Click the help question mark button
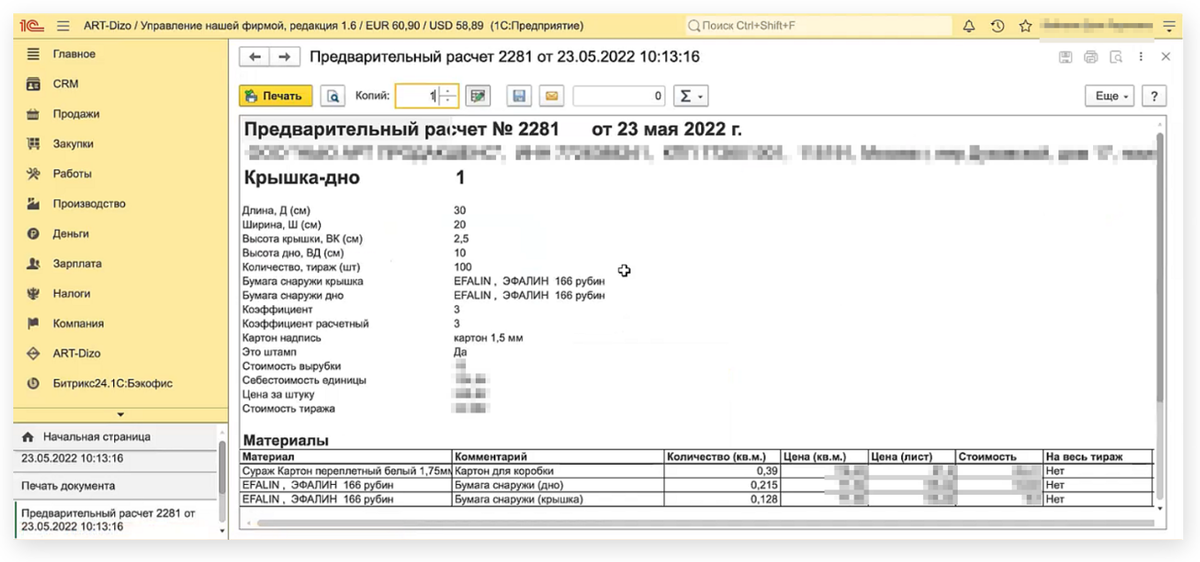 coord(1154,96)
